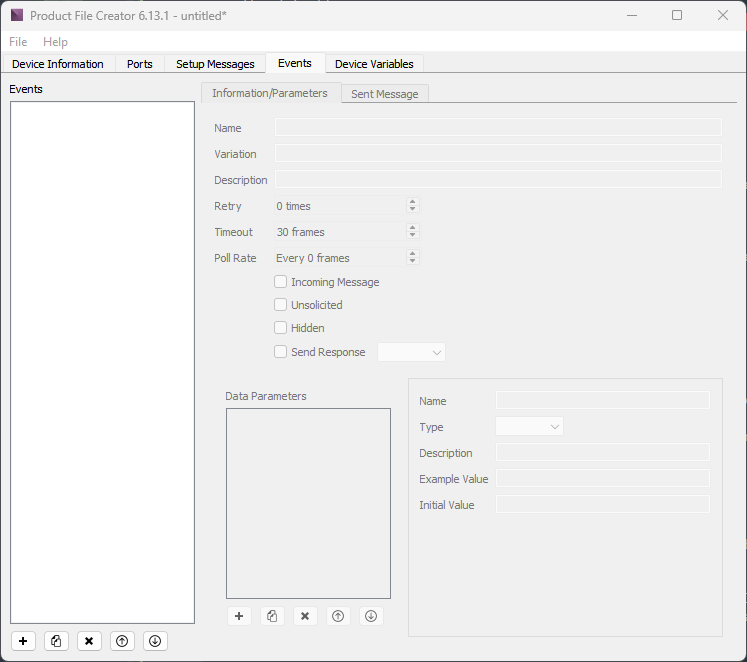
Task: Add a new data parameter
Action: tap(239, 616)
